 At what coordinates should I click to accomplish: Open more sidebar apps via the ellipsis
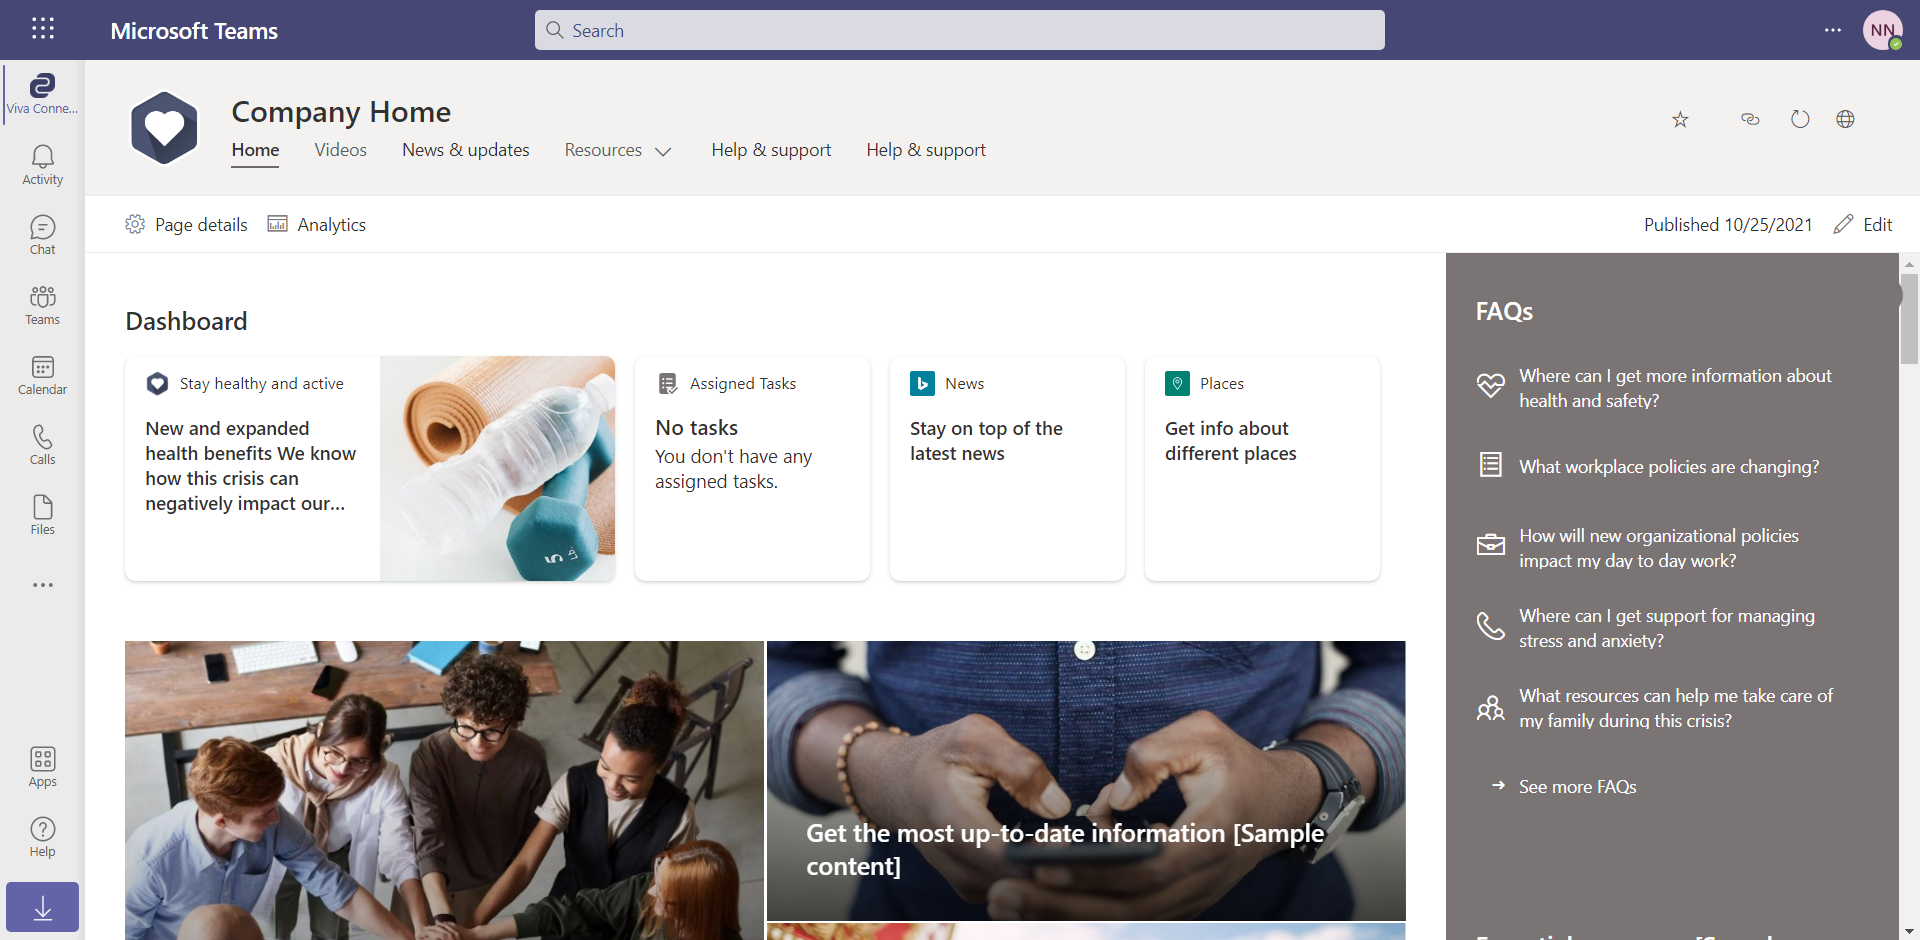point(42,585)
